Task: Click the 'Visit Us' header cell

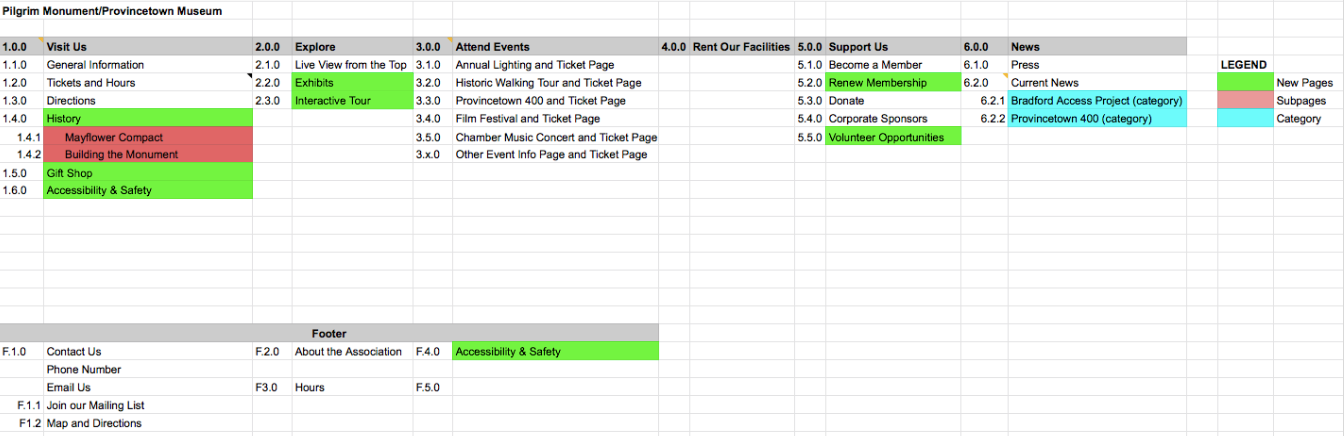Action: point(148,47)
